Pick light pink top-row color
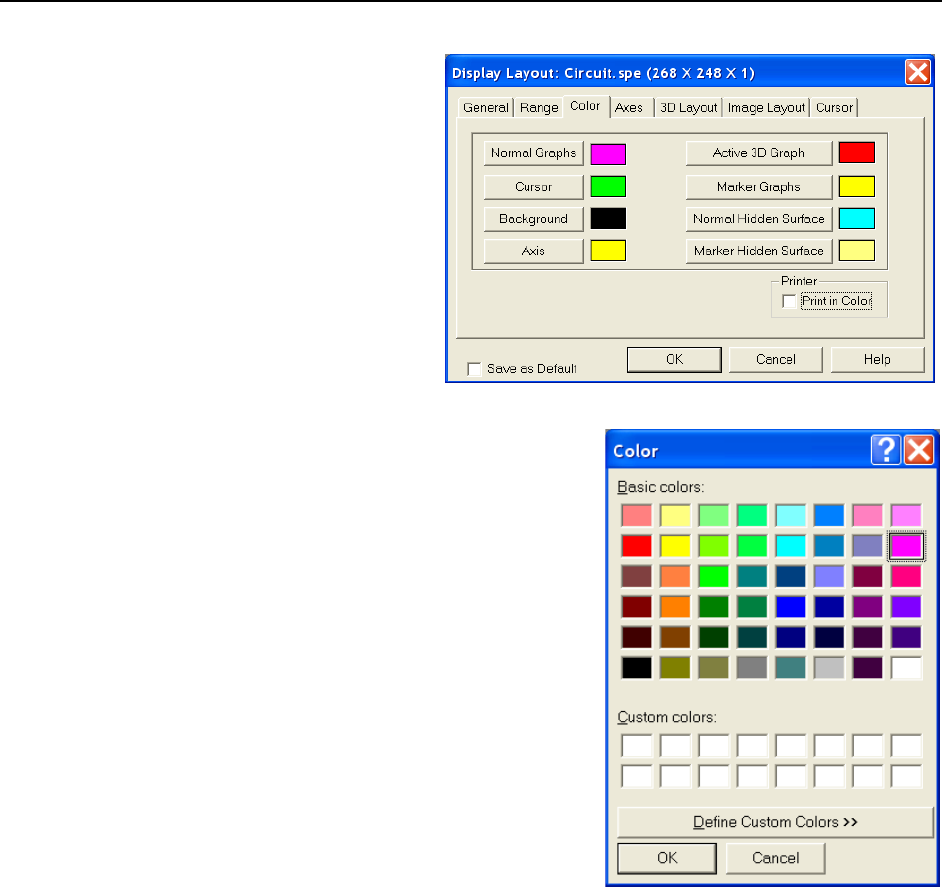Viewport: 942px width, 887px height. pyautogui.click(x=868, y=515)
